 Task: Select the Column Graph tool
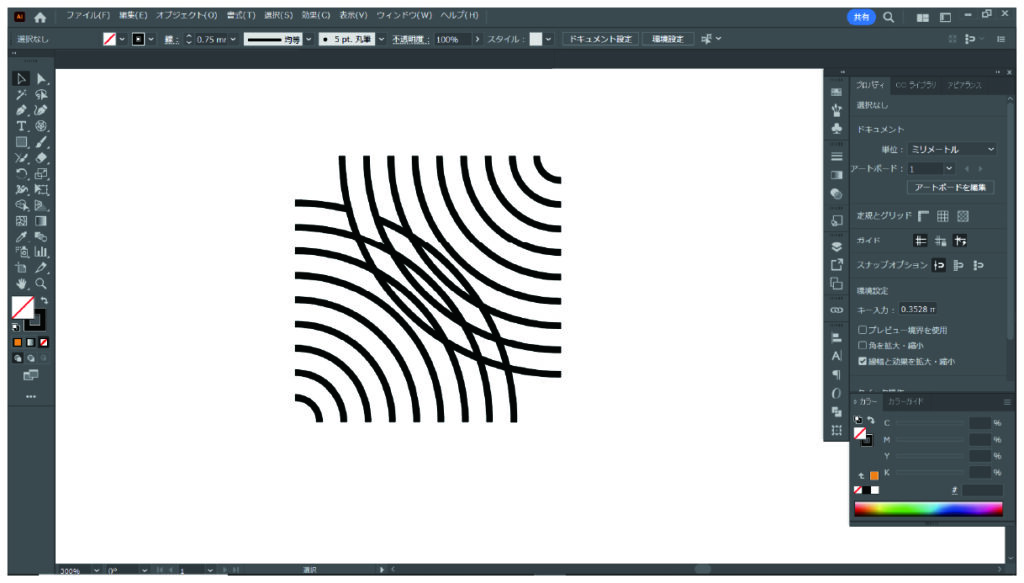point(41,252)
